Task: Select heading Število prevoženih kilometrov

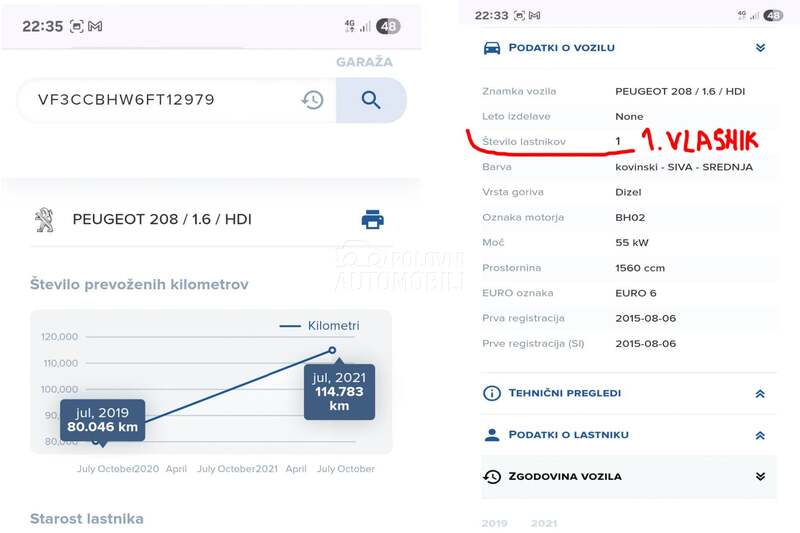Action: click(139, 284)
